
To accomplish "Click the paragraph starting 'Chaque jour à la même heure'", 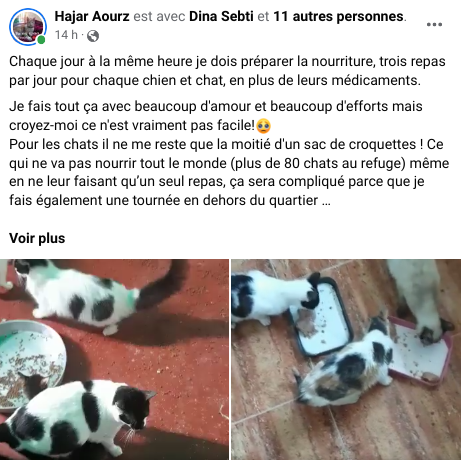I will (x=227, y=71).
